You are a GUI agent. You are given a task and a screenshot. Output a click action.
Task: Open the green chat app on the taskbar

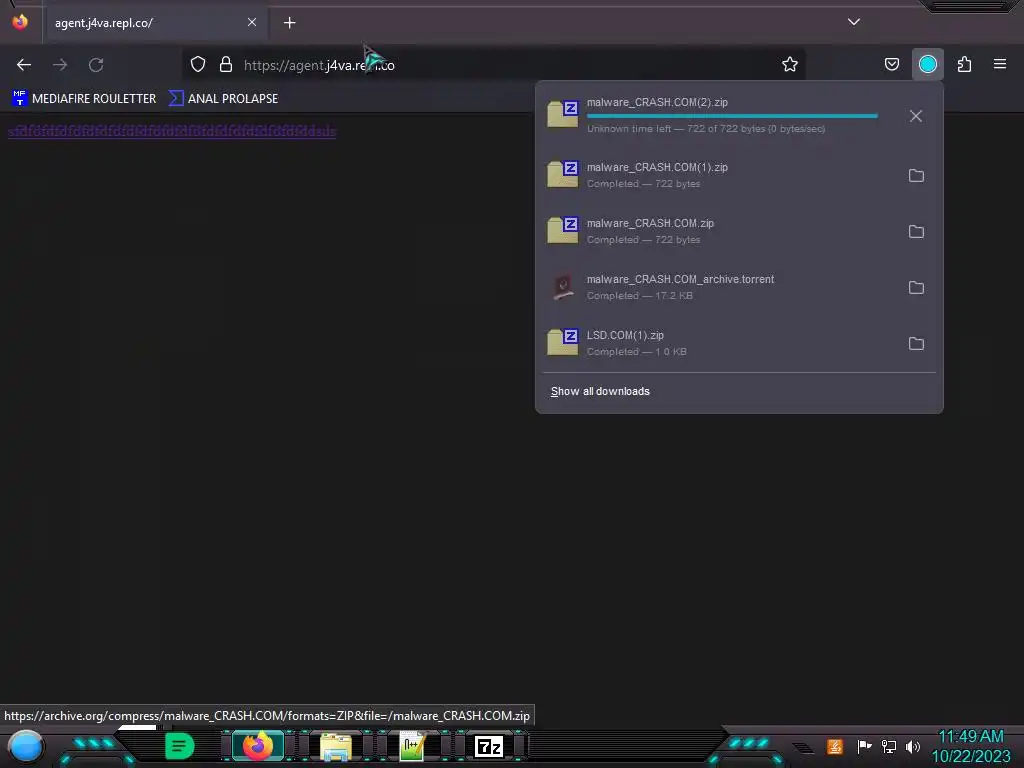[179, 746]
